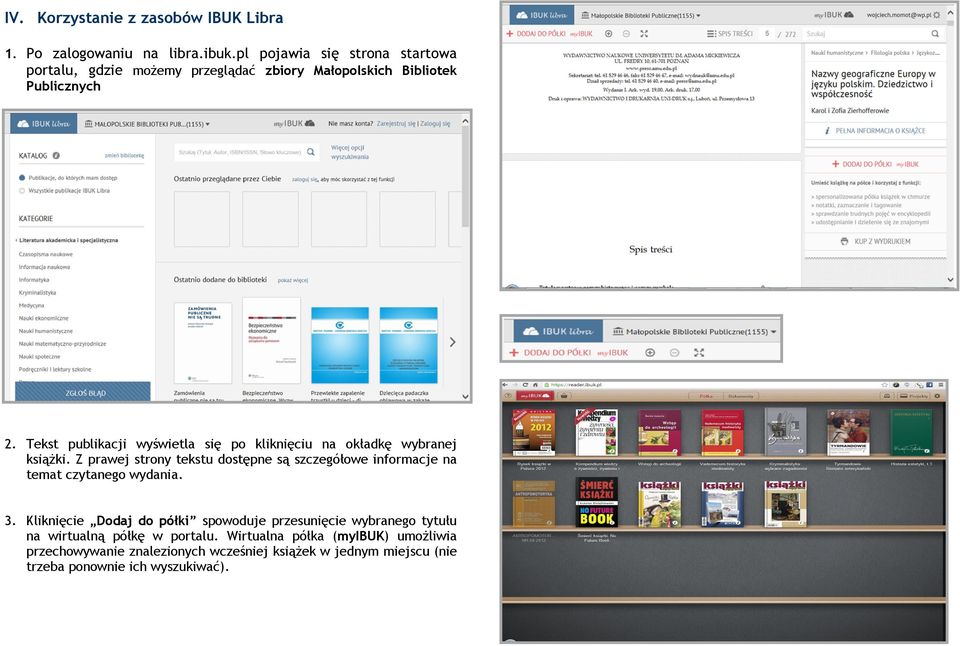
Task: Open the Nauki społeczne category
Action: [x=39, y=356]
